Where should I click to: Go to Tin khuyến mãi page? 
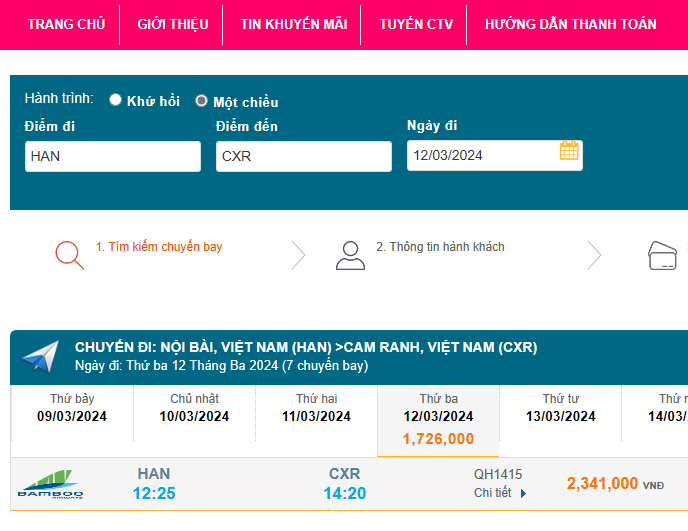(294, 24)
